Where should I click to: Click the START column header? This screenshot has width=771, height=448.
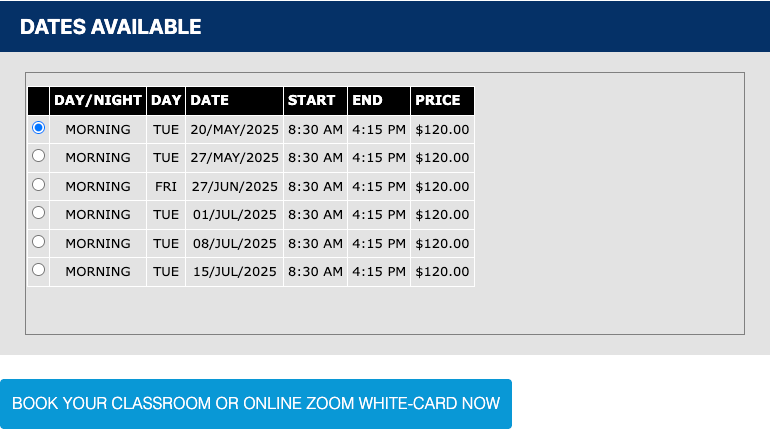tap(315, 100)
